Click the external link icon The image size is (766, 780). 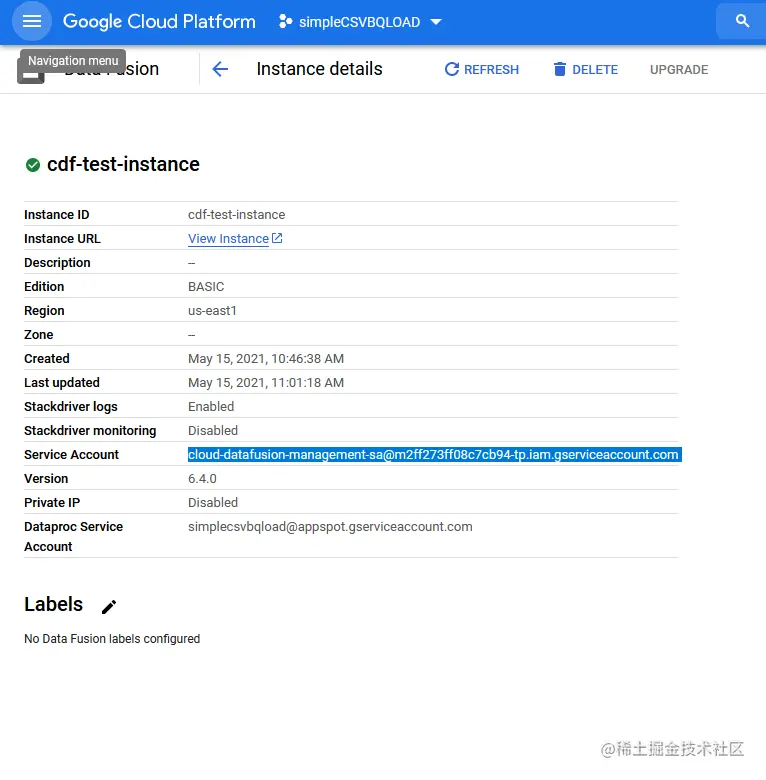277,238
